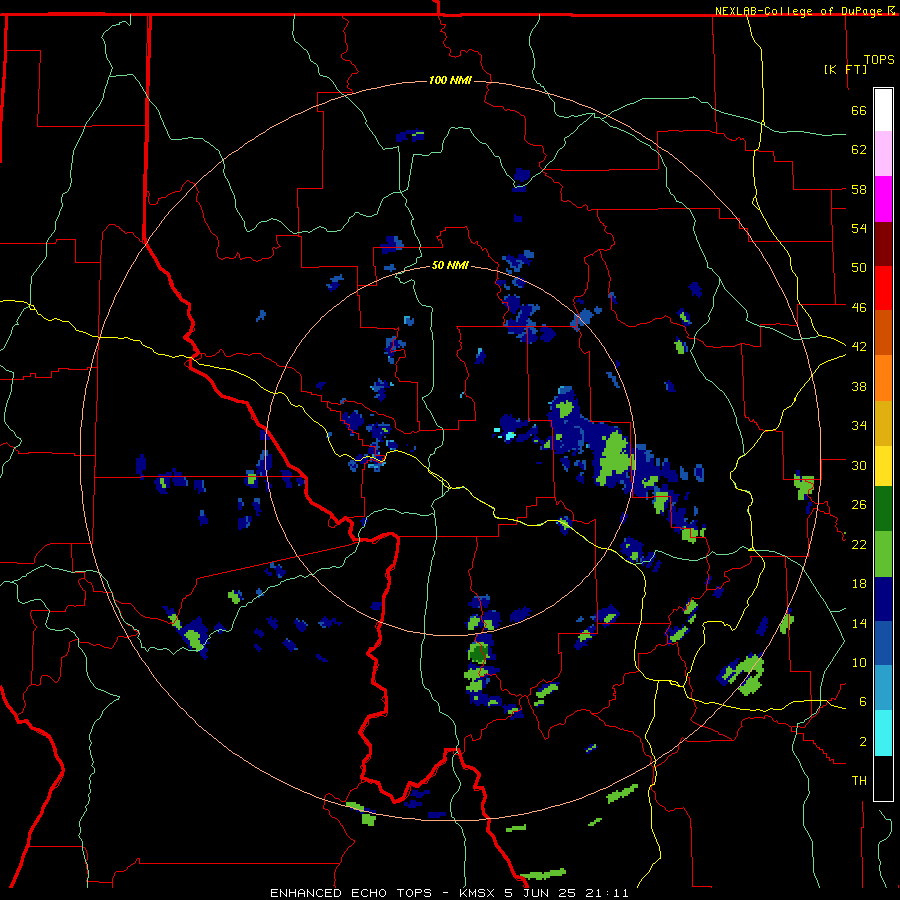Click the scale value '10'

tap(859, 662)
